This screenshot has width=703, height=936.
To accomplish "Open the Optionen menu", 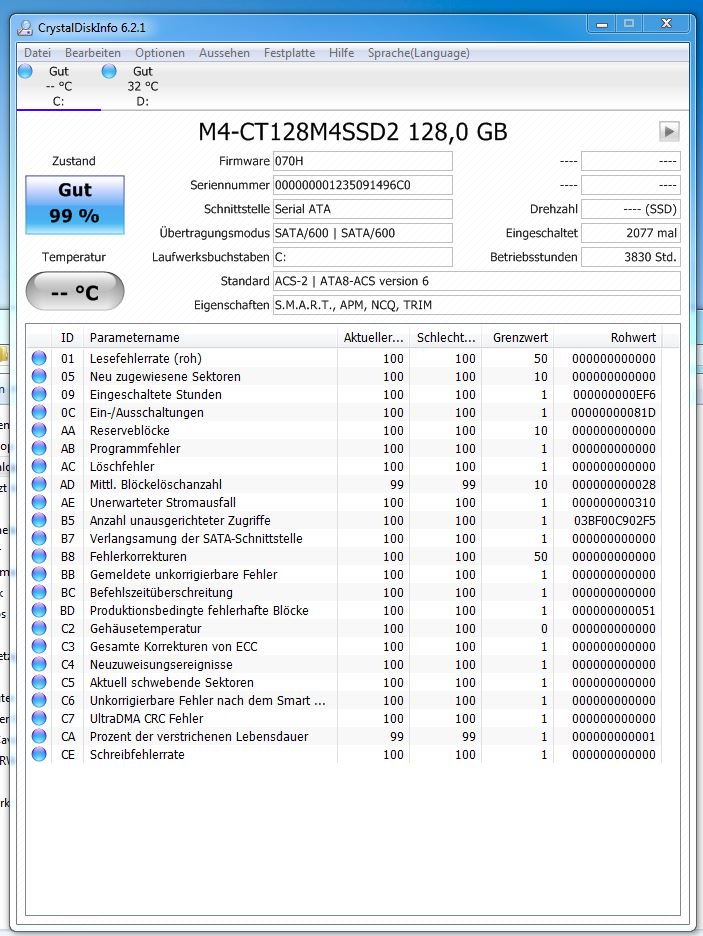I will (x=160, y=53).
